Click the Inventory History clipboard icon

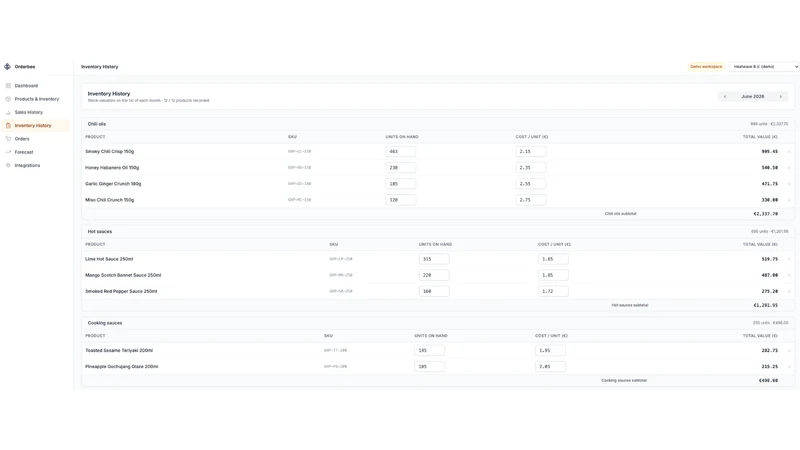tap(8, 126)
